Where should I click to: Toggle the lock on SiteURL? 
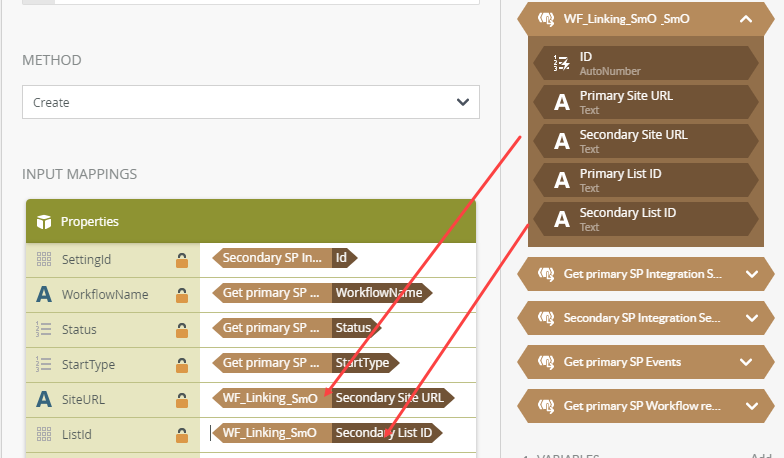[x=182, y=400]
